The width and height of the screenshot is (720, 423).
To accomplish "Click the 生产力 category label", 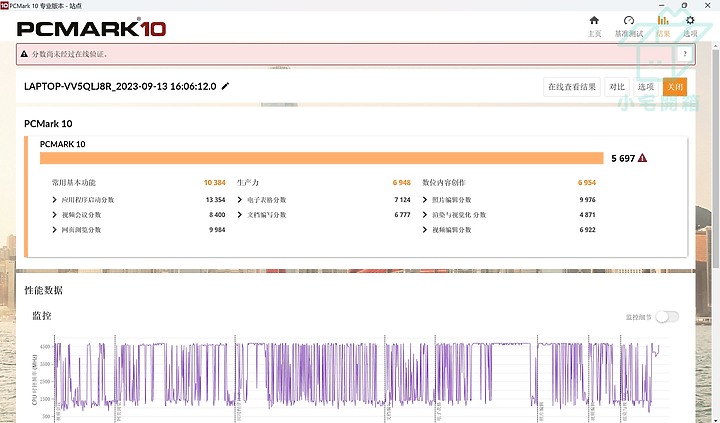I will click(x=248, y=183).
